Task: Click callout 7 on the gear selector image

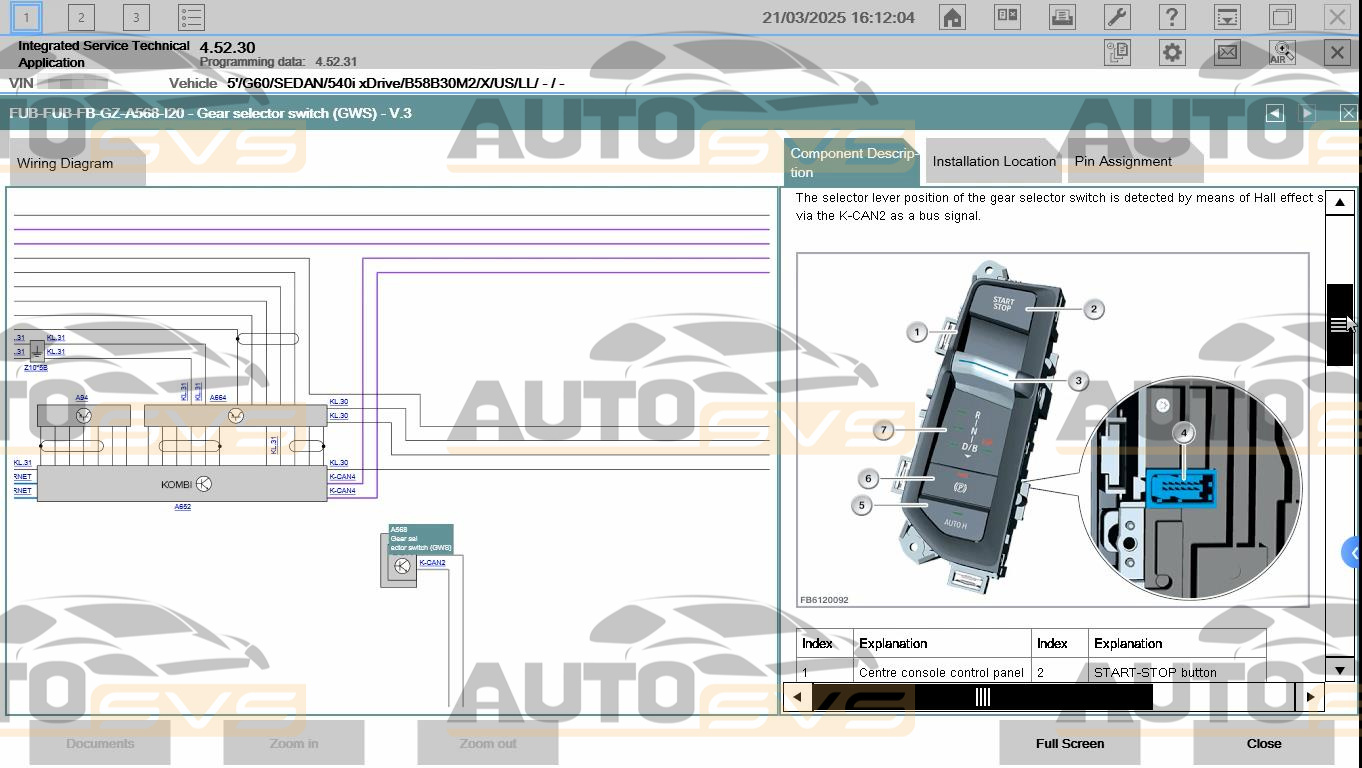Action: (x=883, y=430)
